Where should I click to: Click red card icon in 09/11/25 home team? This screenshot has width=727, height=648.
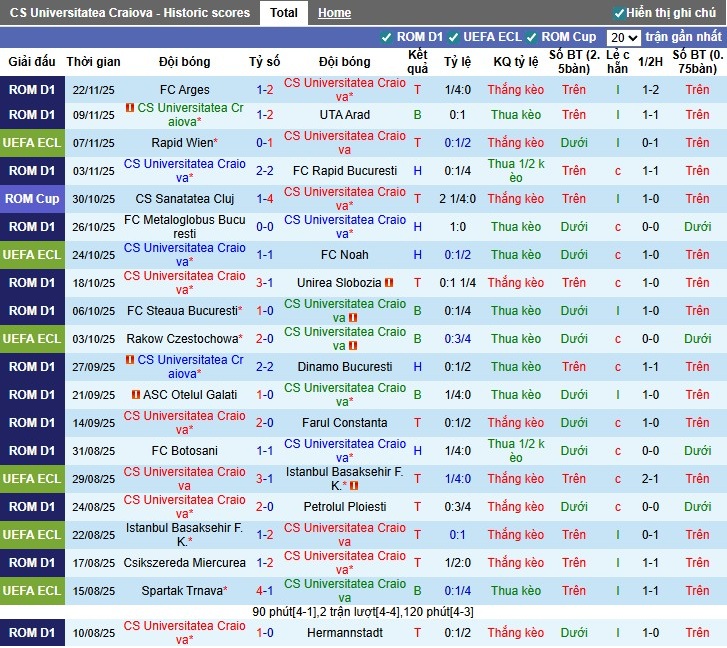(x=130, y=108)
